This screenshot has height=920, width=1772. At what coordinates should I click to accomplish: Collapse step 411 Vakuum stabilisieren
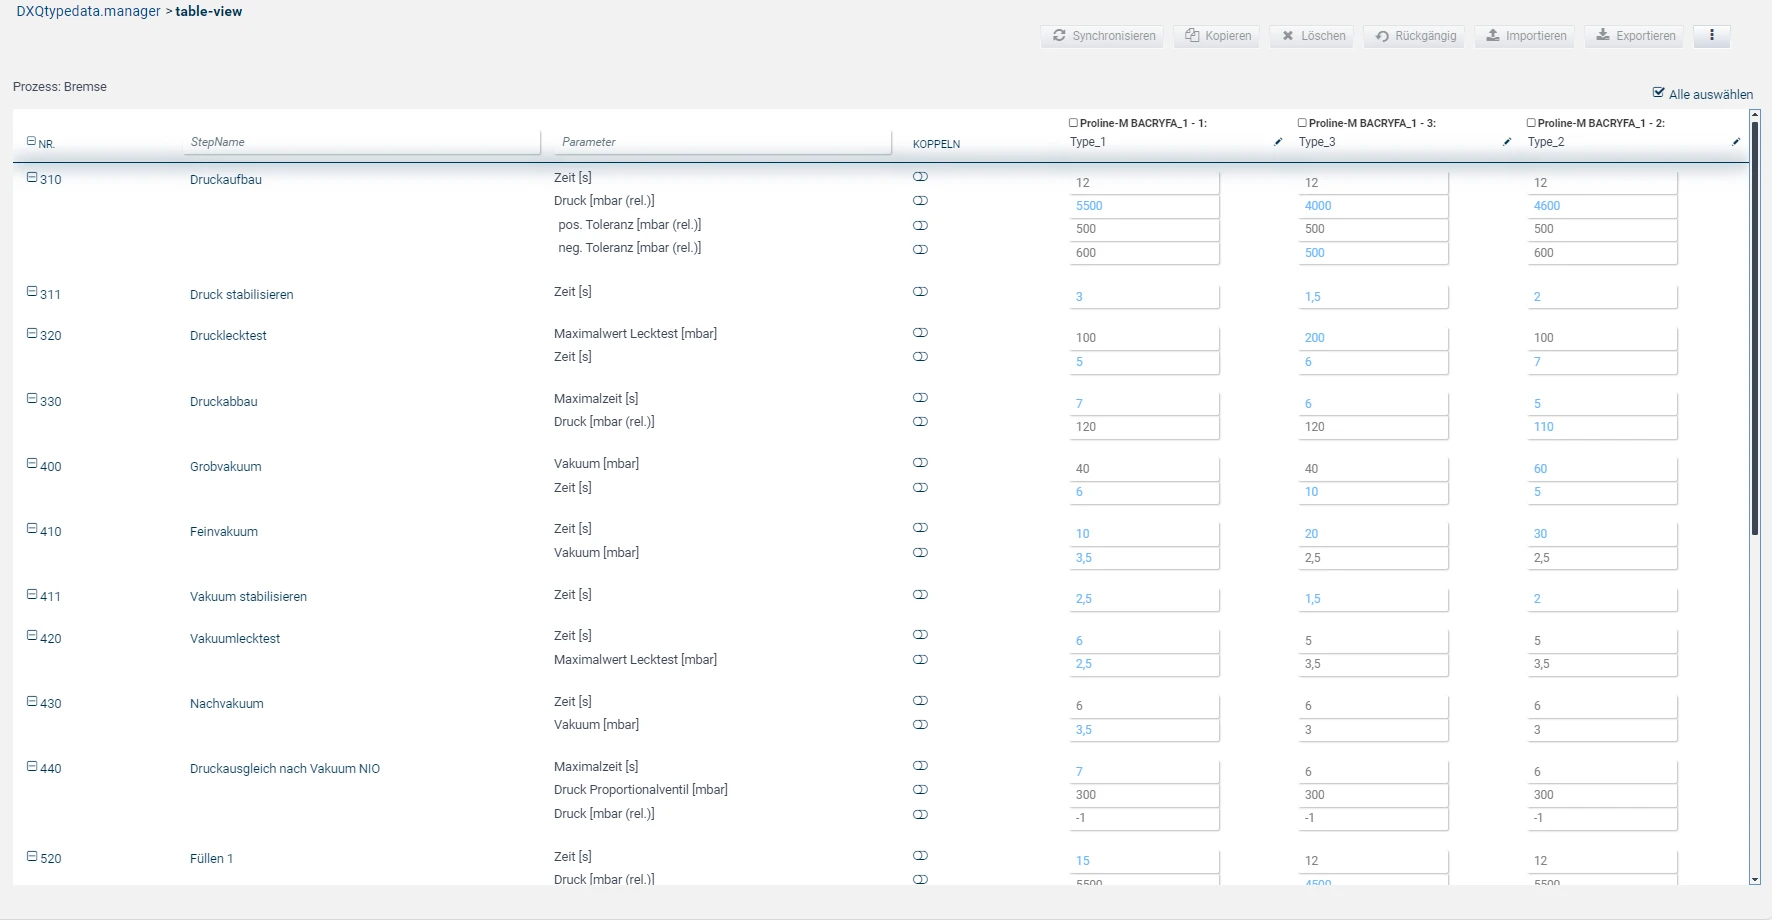click(32, 594)
